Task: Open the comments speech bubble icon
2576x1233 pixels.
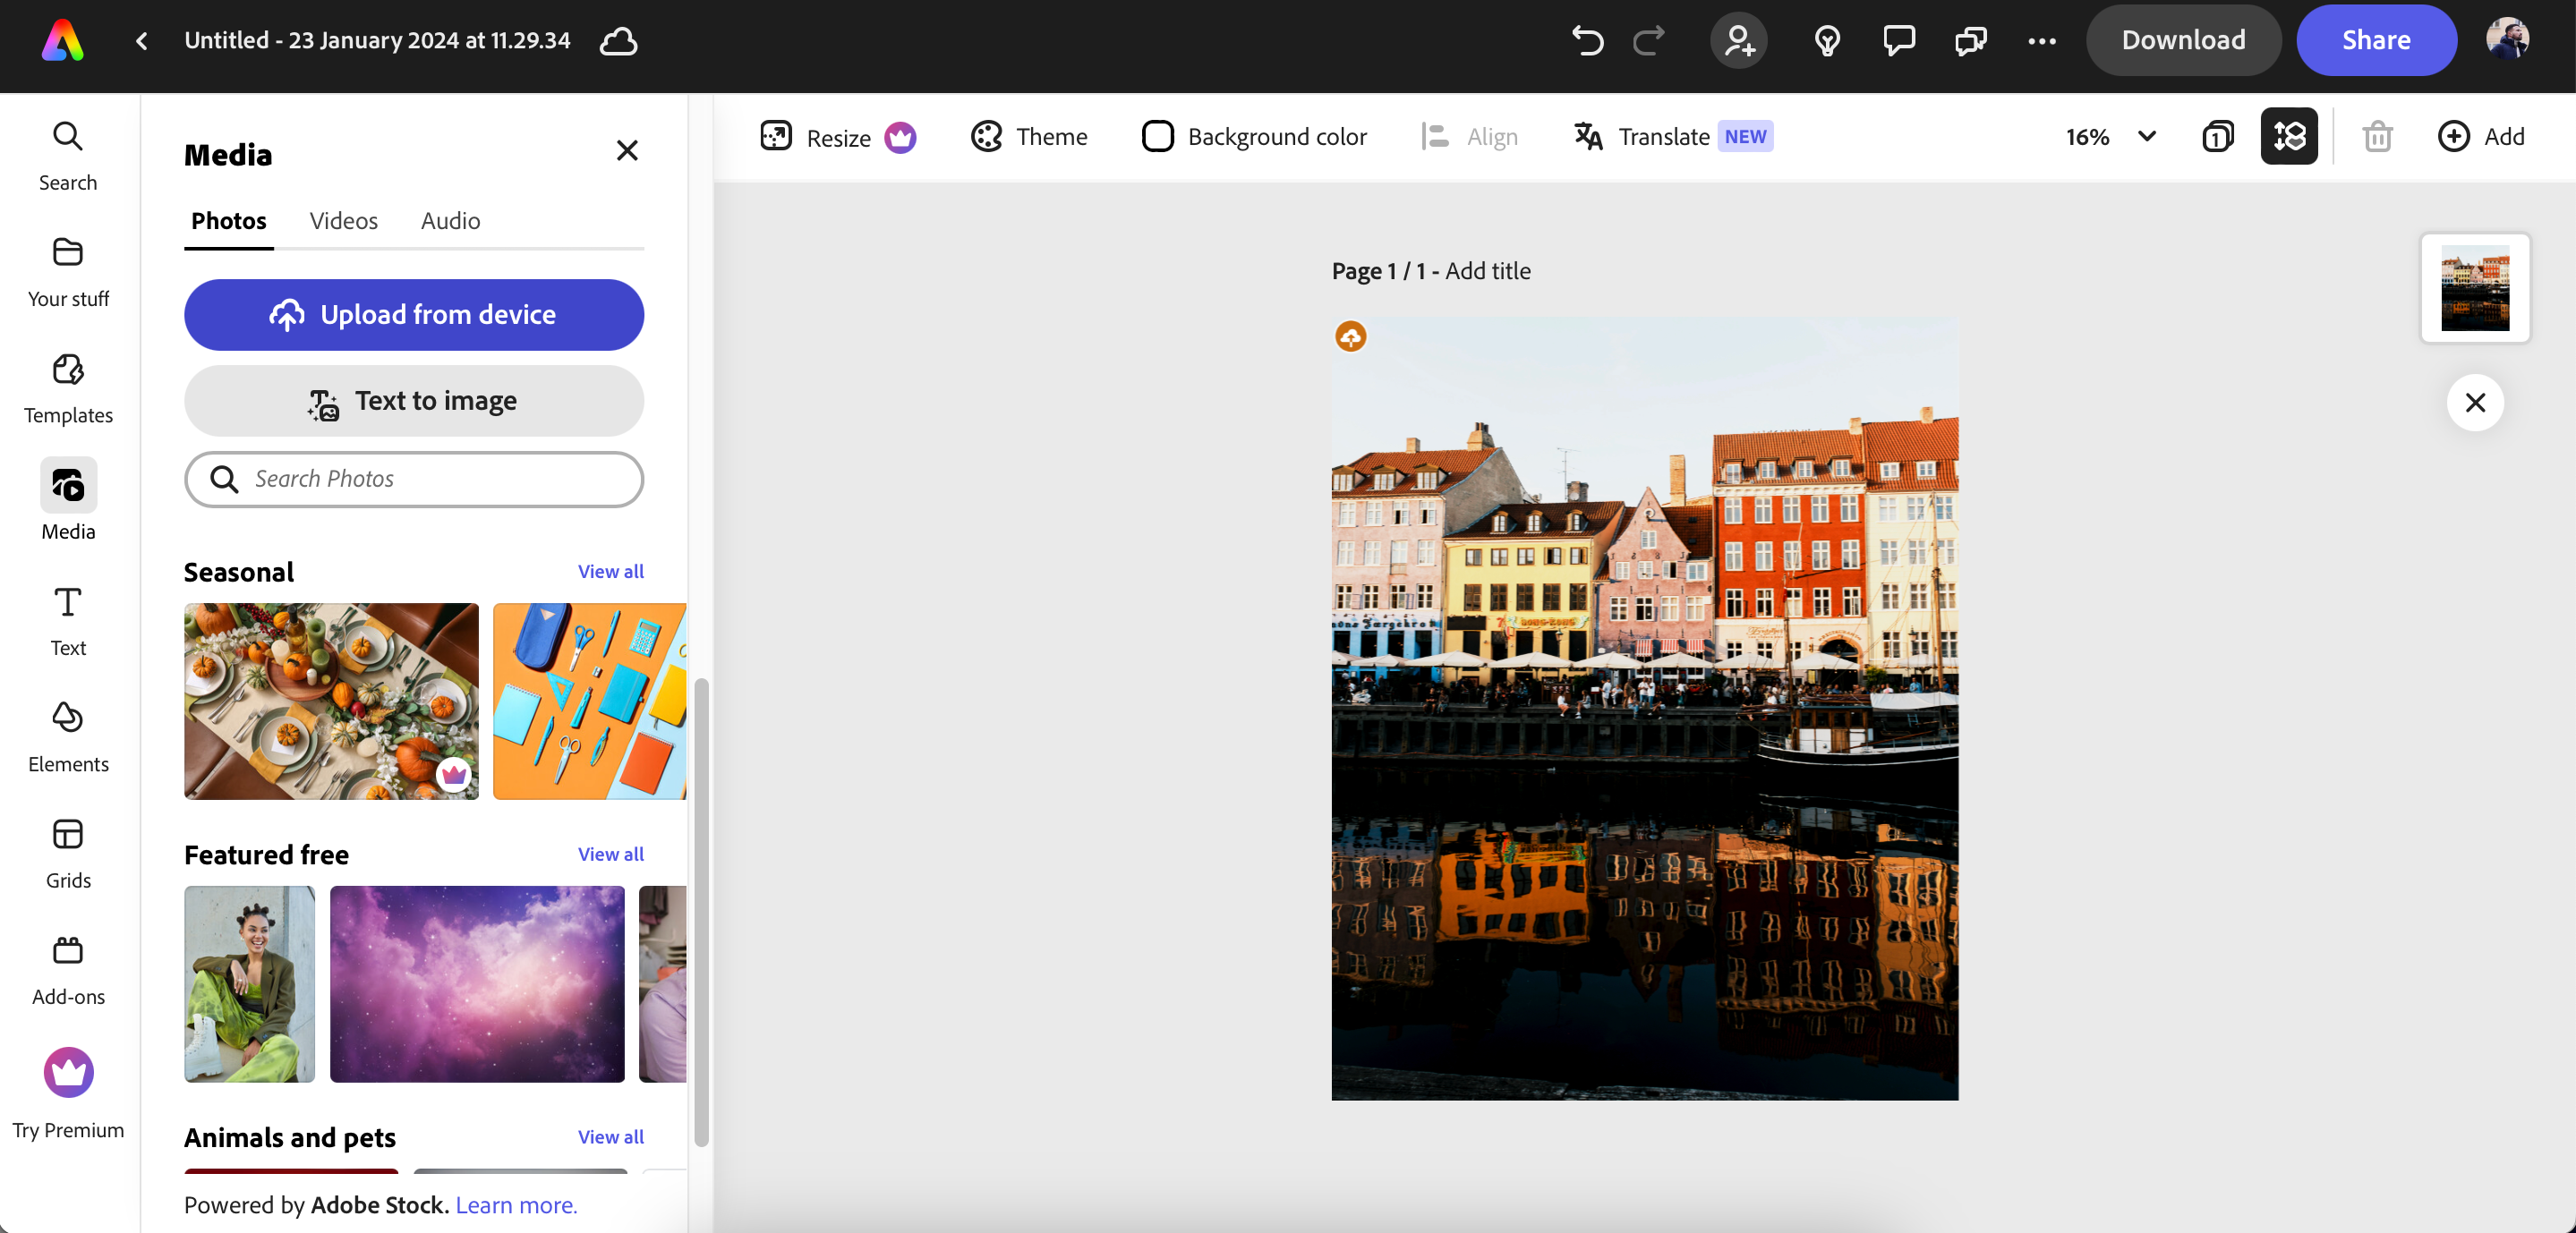Action: pos(1898,40)
